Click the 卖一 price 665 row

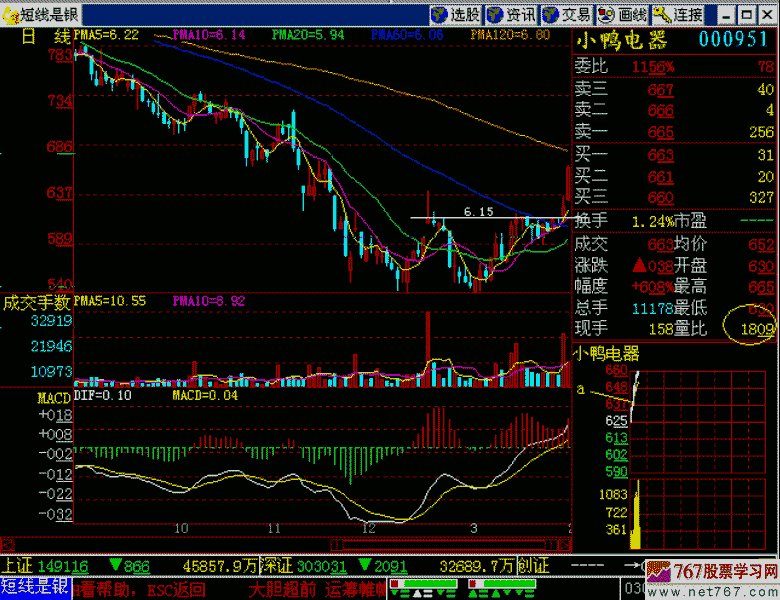click(660, 133)
